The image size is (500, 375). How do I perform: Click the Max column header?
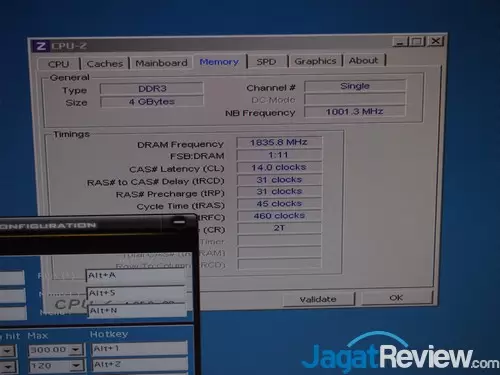click(38, 336)
